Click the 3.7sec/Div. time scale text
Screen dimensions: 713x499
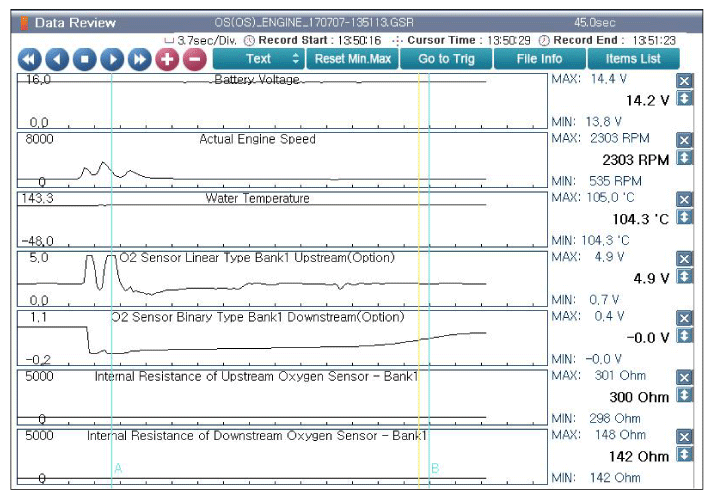(206, 40)
